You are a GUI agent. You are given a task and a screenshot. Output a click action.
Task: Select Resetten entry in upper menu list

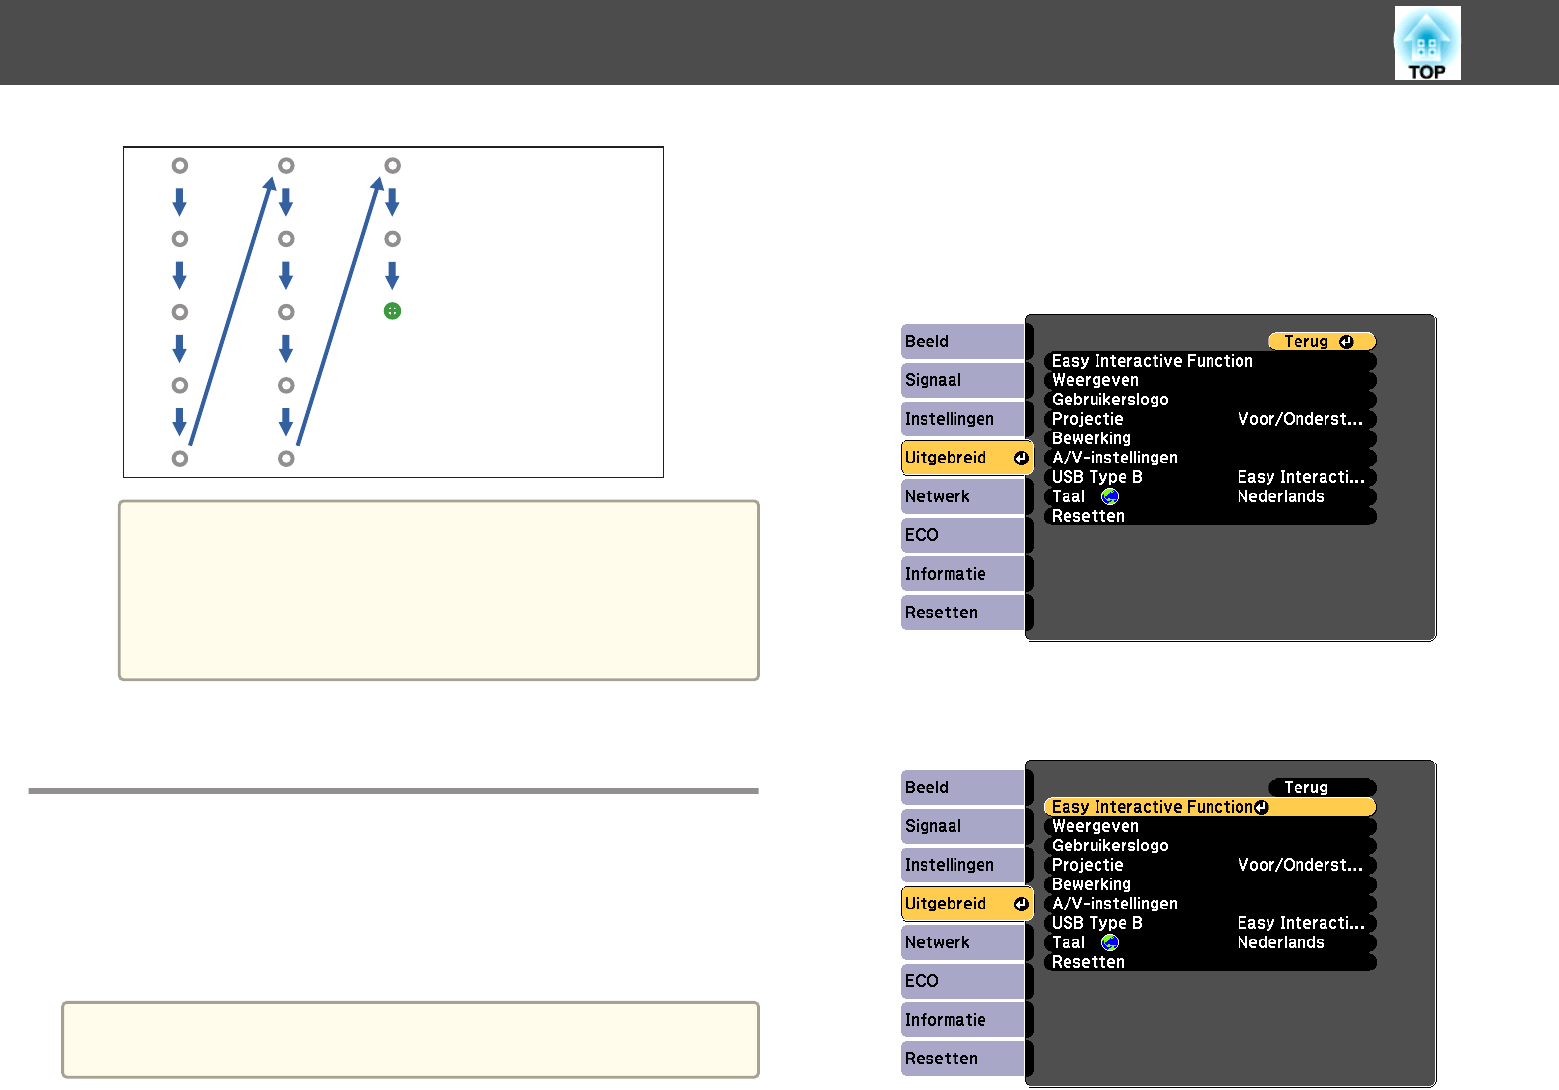click(x=1210, y=516)
